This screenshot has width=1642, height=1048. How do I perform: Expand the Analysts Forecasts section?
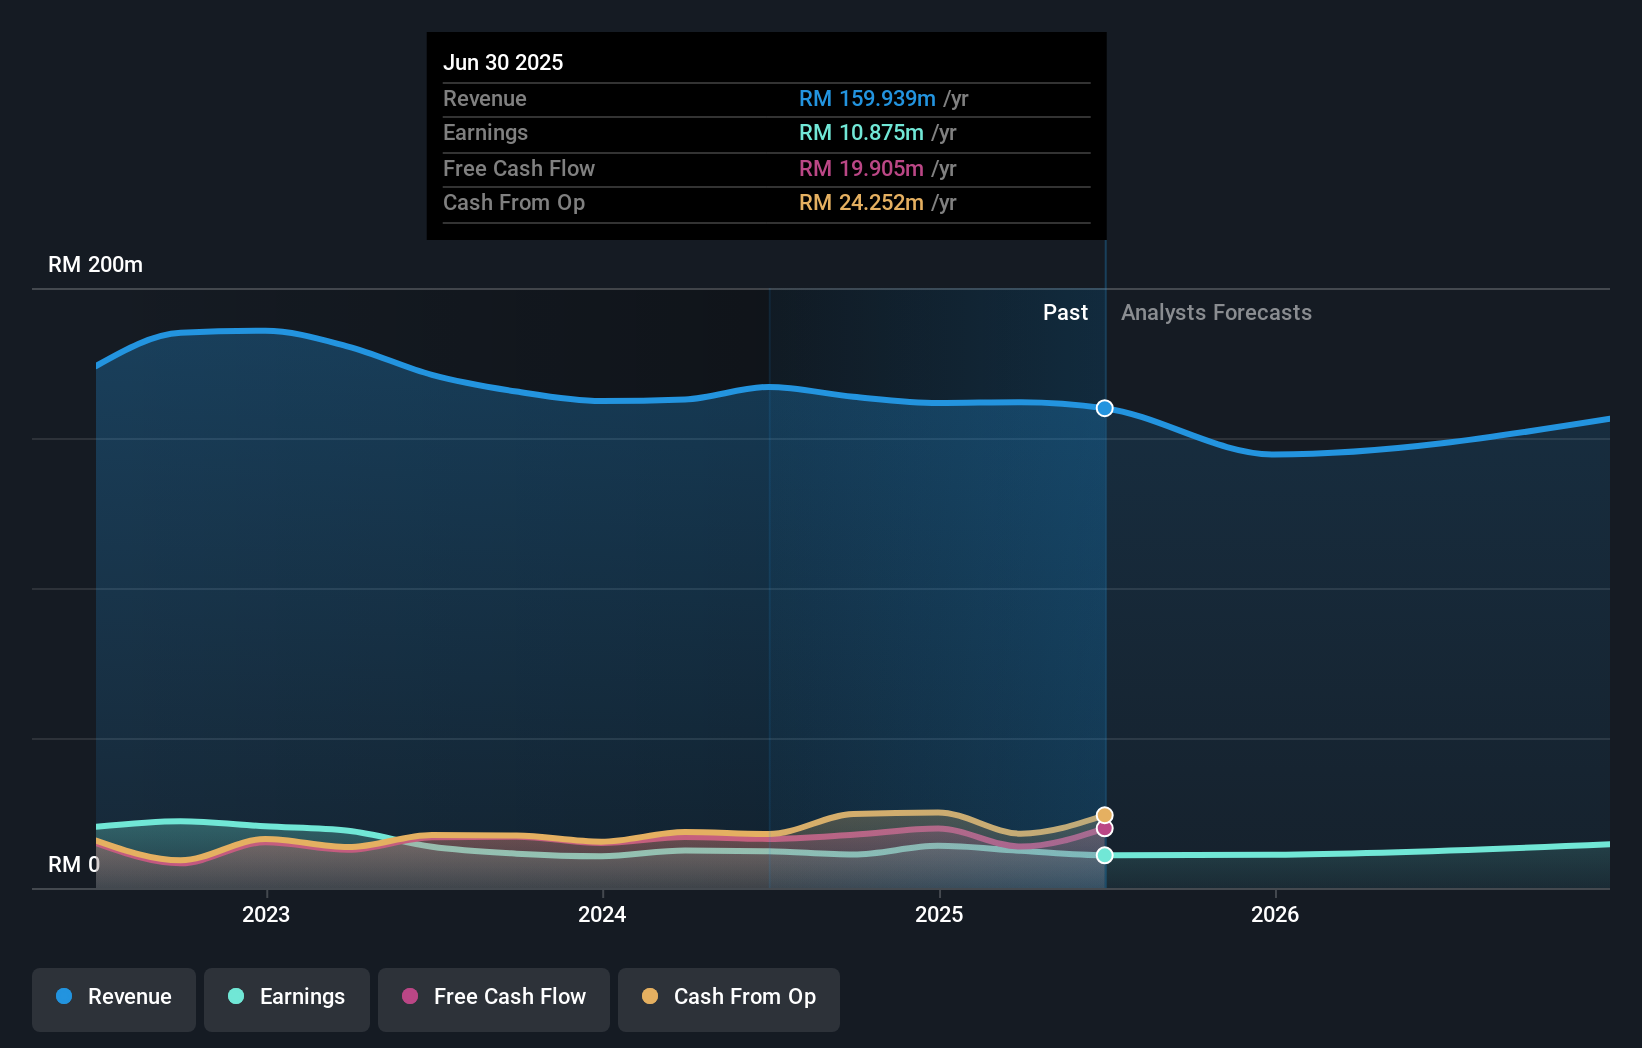coord(1216,312)
